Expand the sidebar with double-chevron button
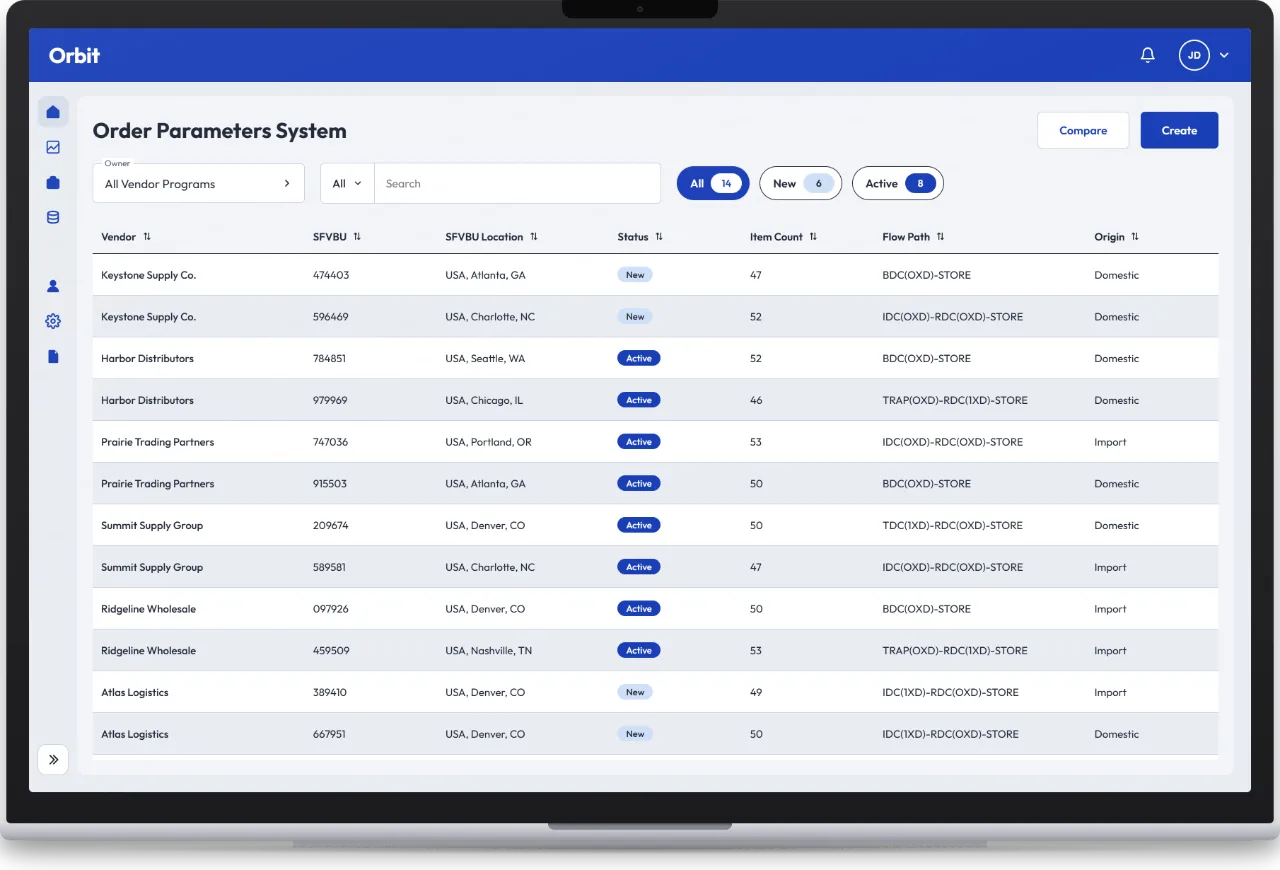 53,760
